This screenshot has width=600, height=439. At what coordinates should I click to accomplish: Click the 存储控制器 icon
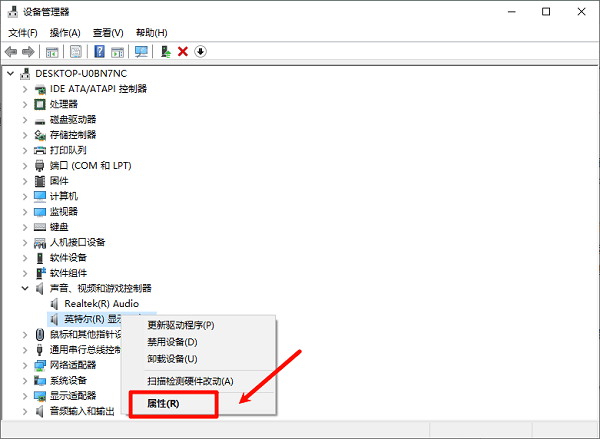click(x=40, y=135)
